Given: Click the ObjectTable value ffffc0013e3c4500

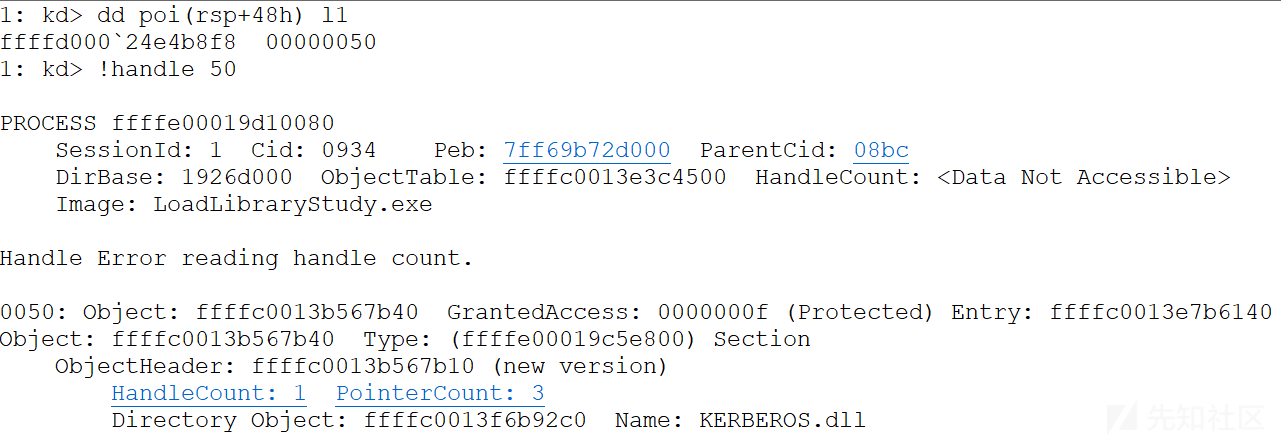Looking at the screenshot, I should point(616,178).
